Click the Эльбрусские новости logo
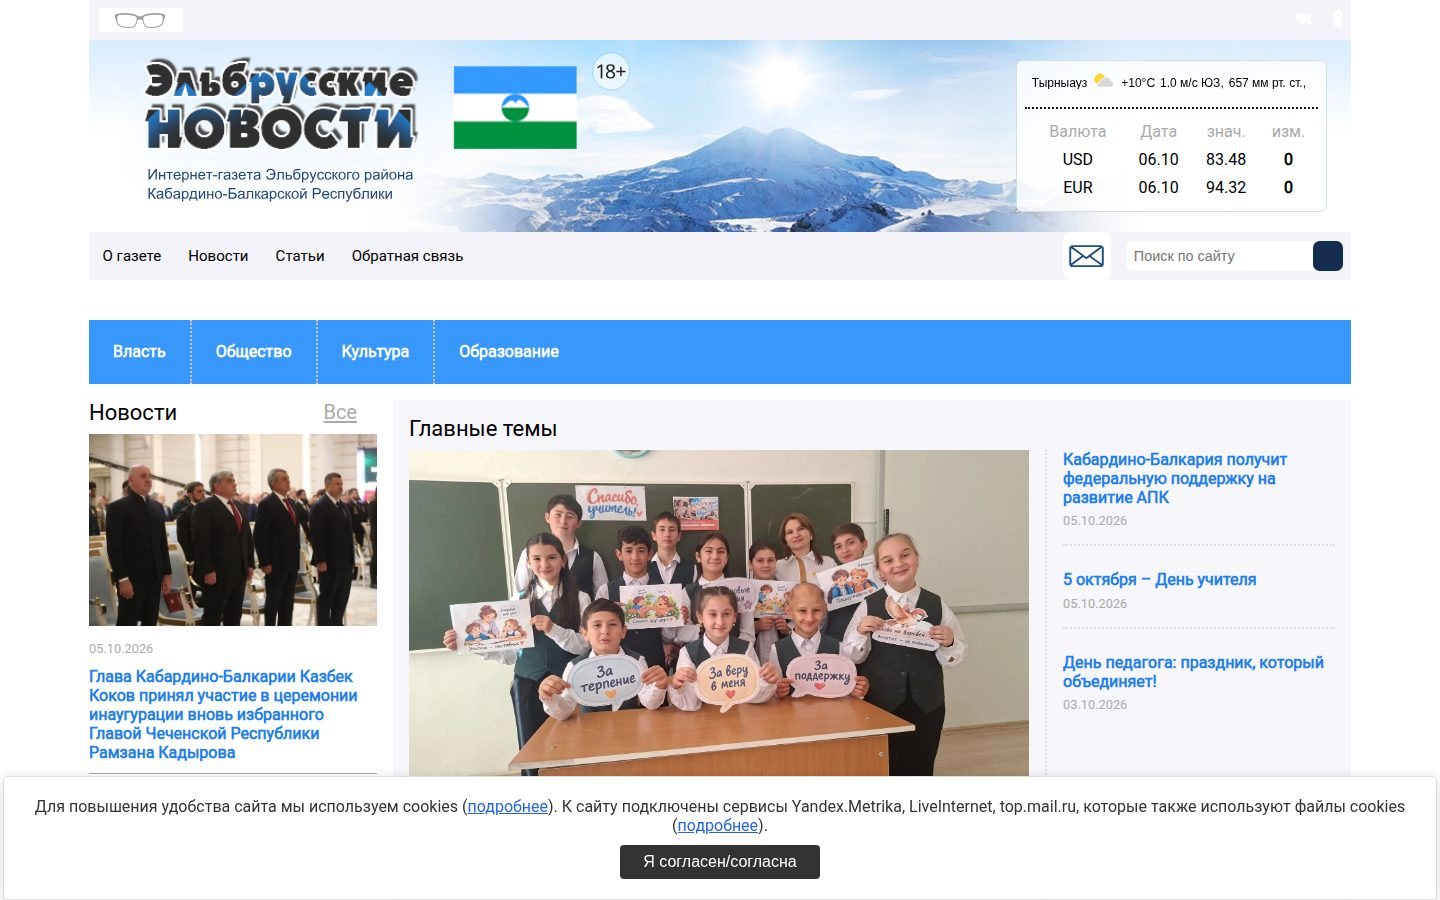The image size is (1440, 900). tap(281, 104)
